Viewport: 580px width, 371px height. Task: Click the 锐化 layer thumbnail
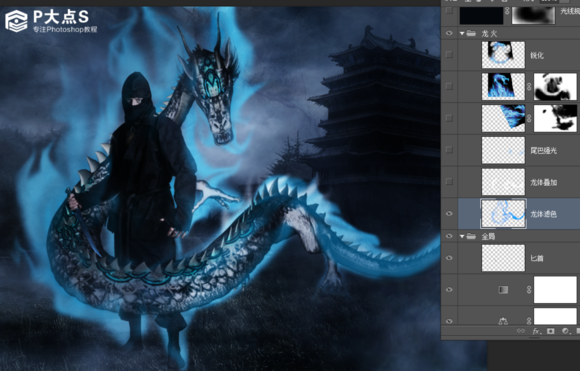tap(503, 54)
